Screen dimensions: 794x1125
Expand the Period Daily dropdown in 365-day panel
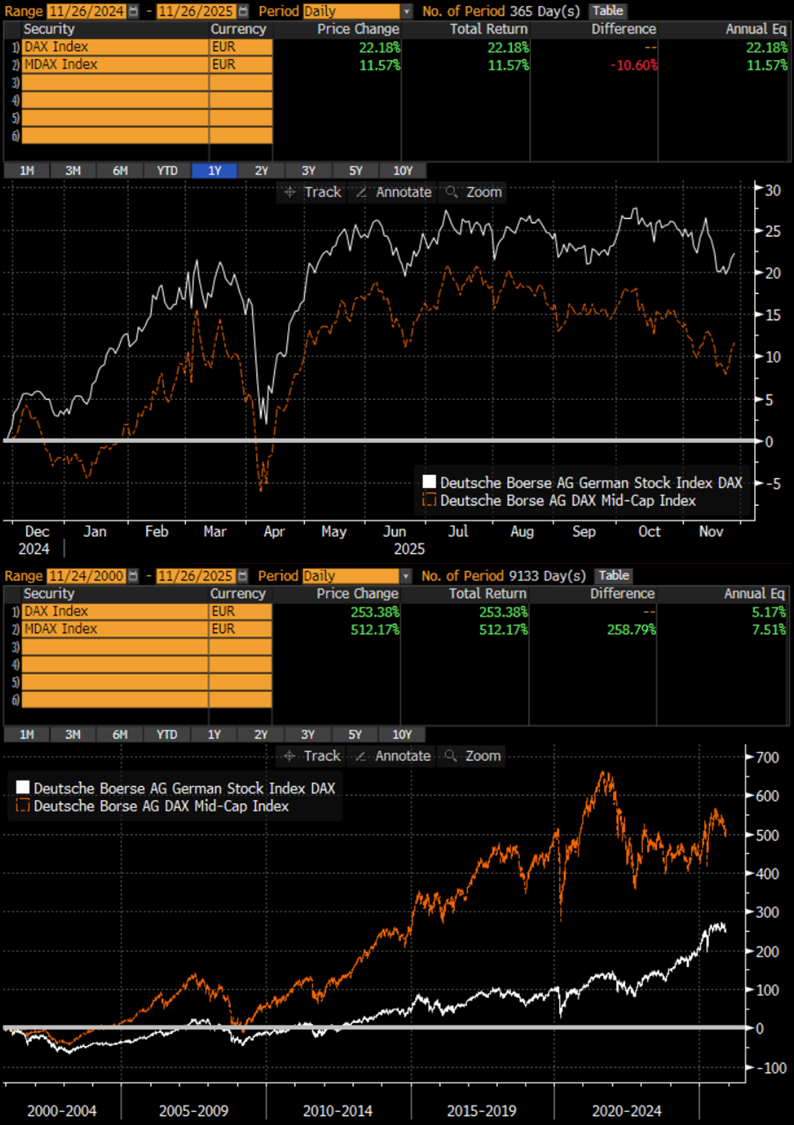click(405, 11)
